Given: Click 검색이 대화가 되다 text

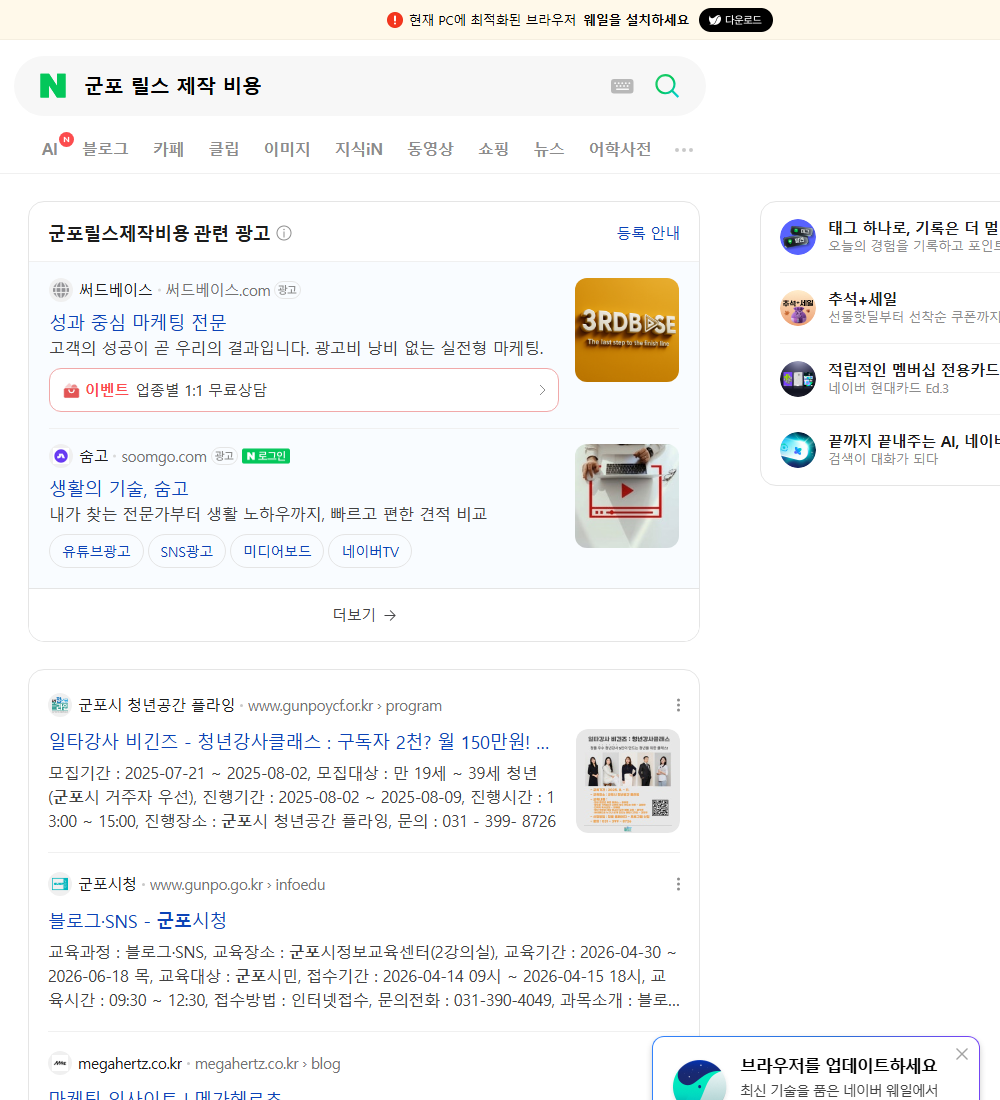Looking at the screenshot, I should [883, 459].
